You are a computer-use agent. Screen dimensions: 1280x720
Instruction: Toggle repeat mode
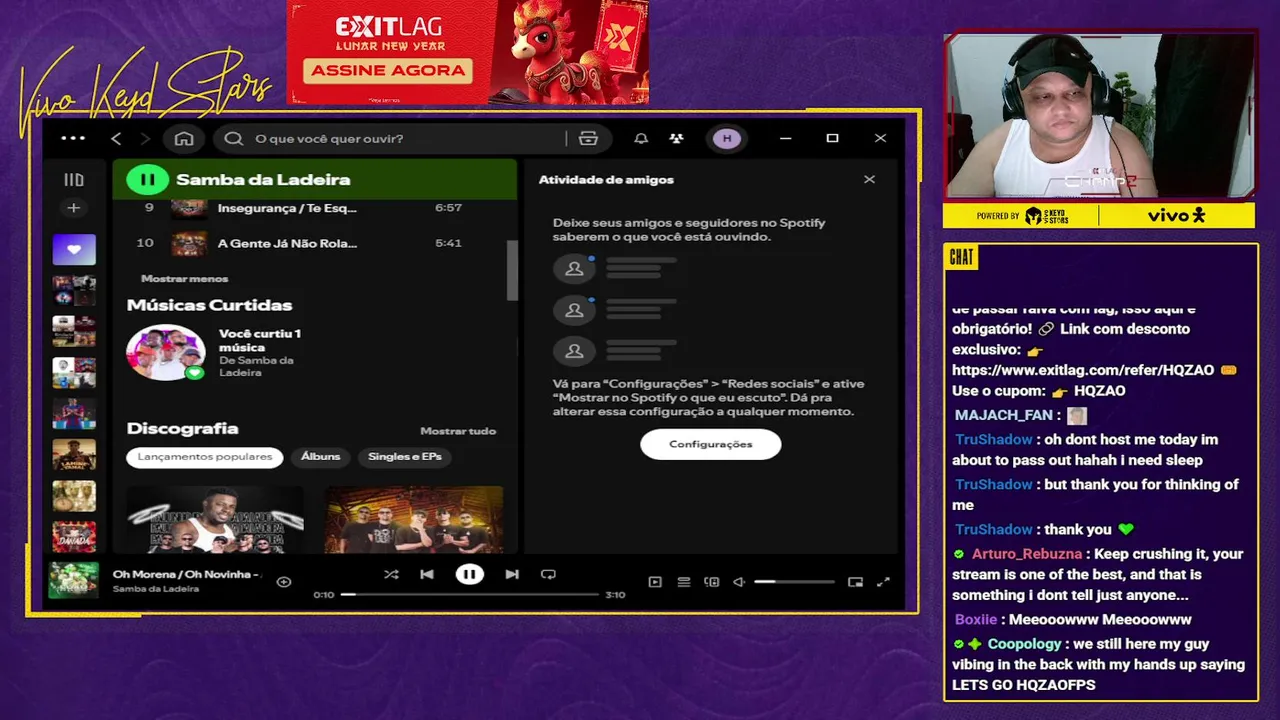click(x=548, y=574)
